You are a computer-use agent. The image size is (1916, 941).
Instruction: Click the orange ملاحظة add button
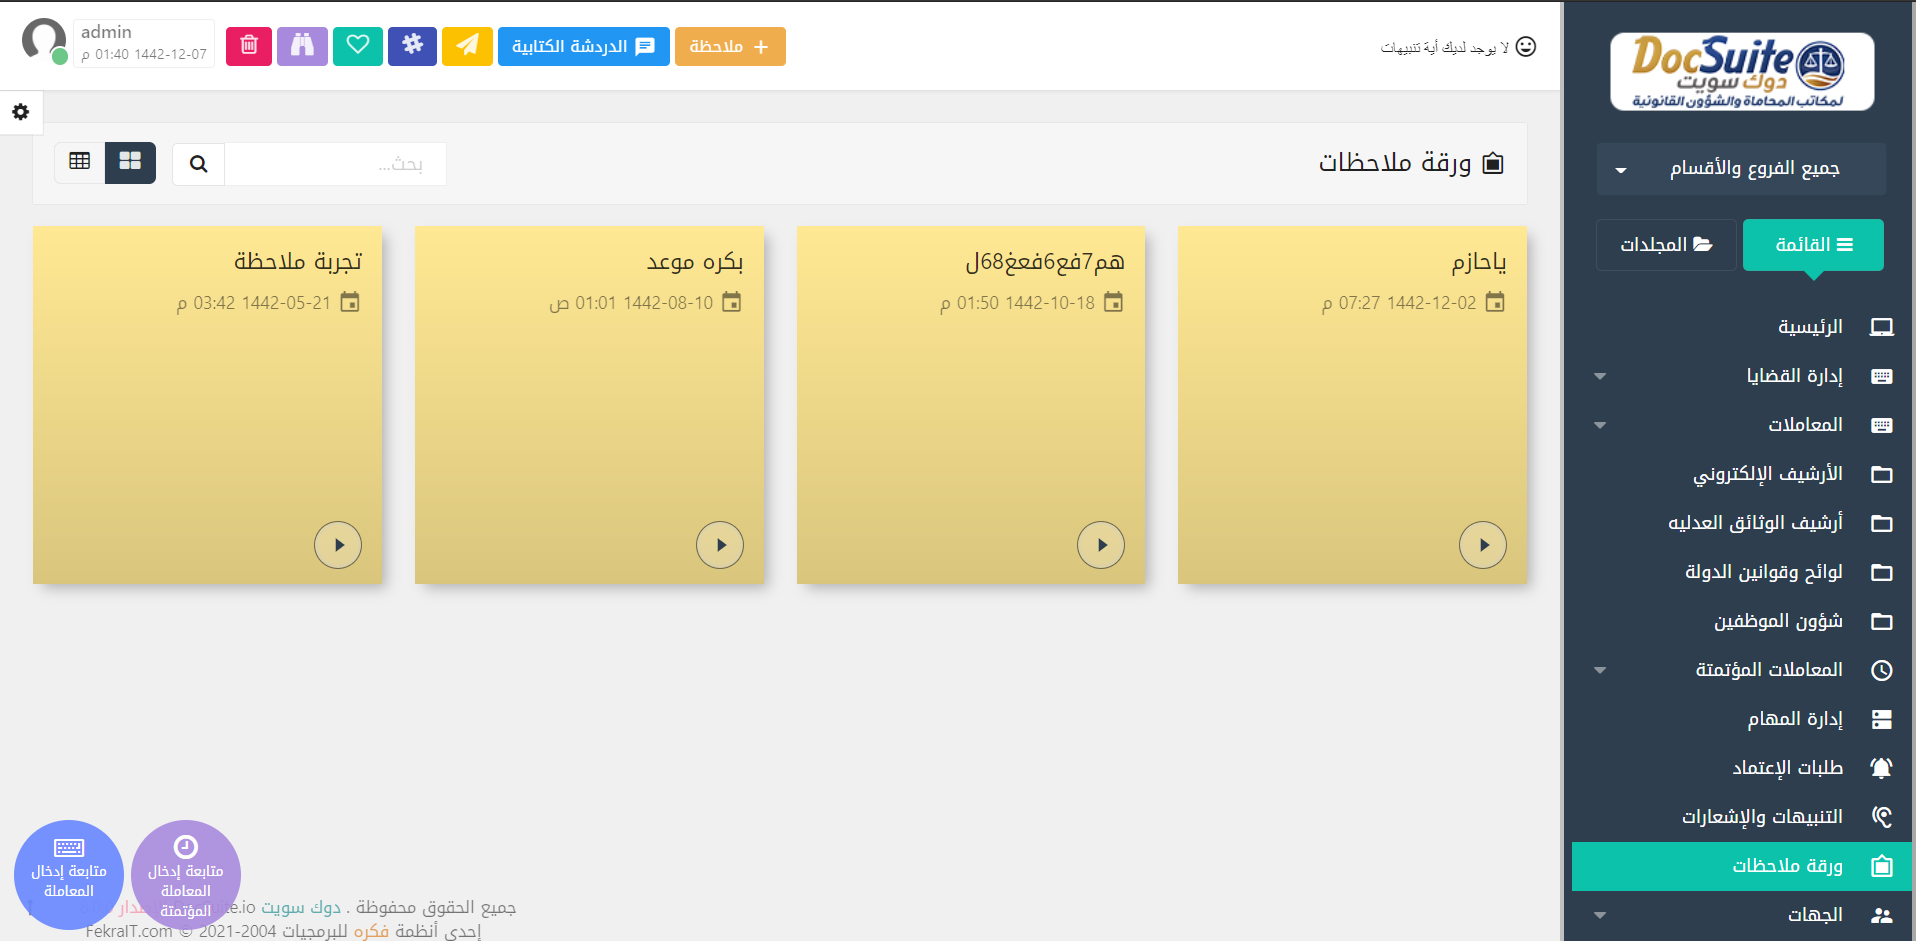tap(730, 47)
